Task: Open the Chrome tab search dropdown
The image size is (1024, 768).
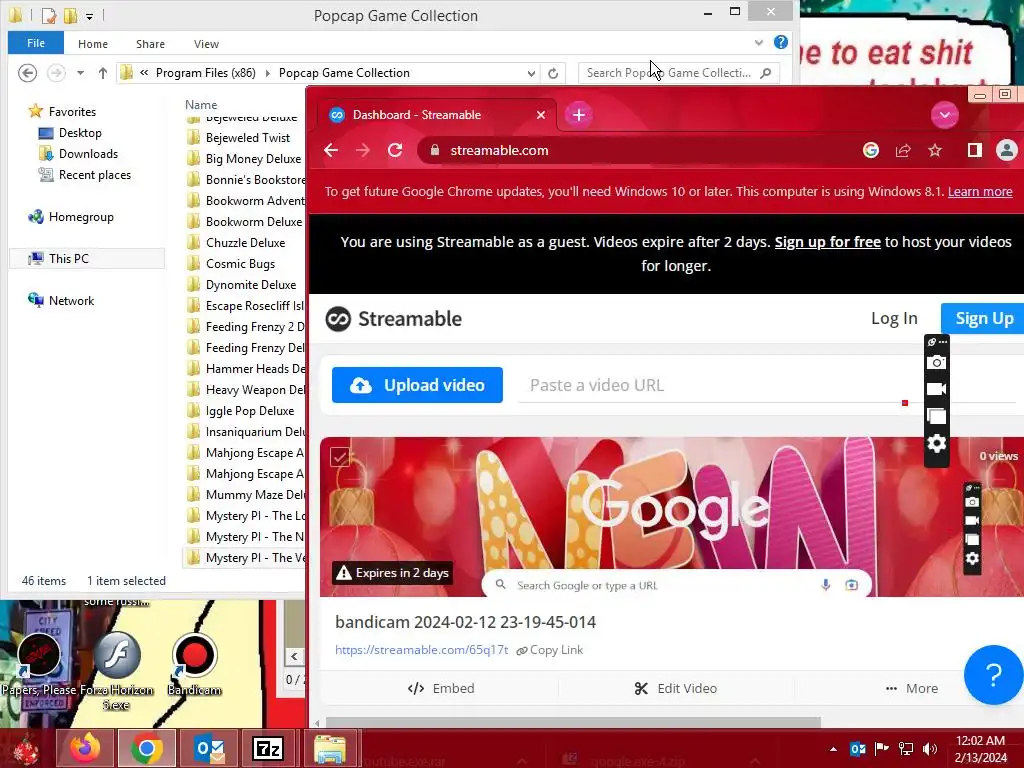Action: click(x=944, y=115)
